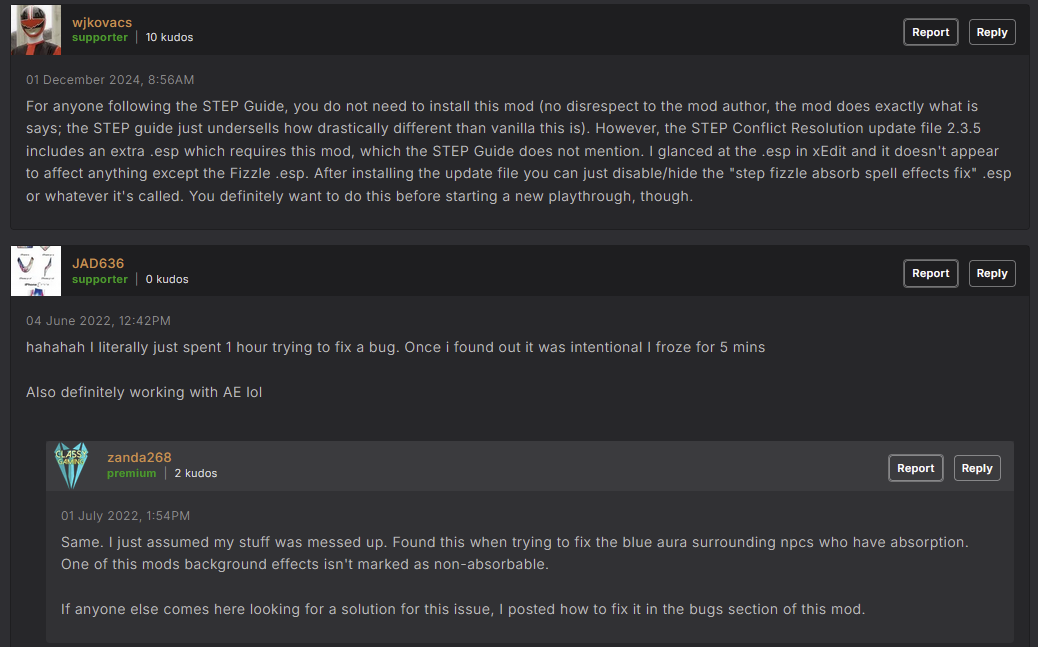1038x647 pixels.
Task: Click wjkovacs' supporter badge label
Action: pos(100,37)
